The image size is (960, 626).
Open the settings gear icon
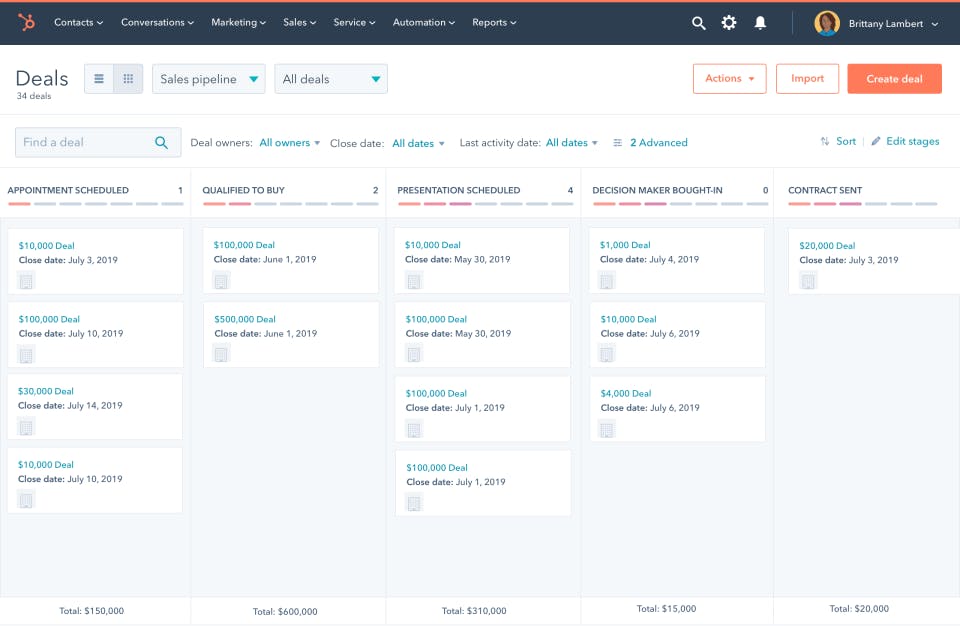click(729, 23)
